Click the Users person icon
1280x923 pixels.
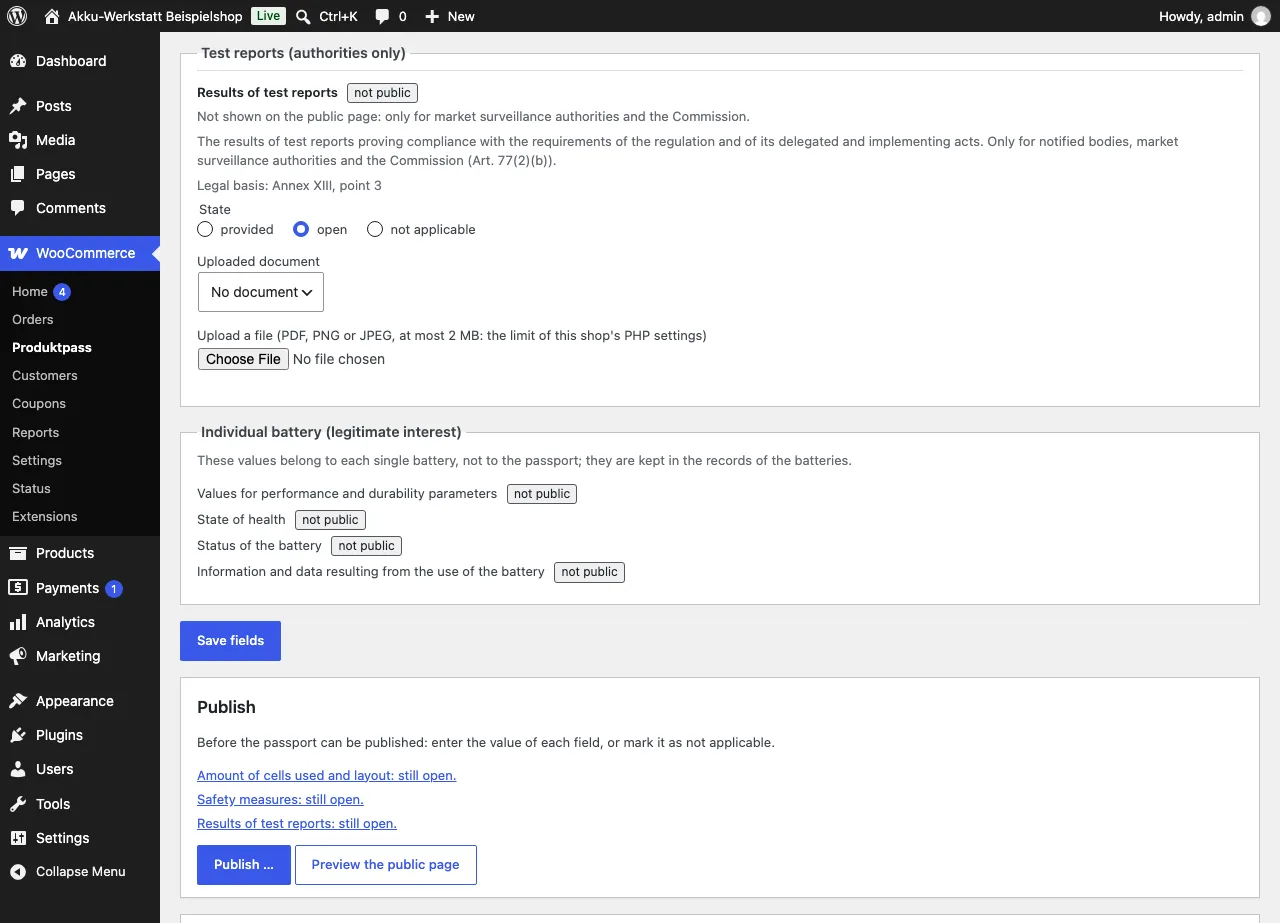pos(18,769)
